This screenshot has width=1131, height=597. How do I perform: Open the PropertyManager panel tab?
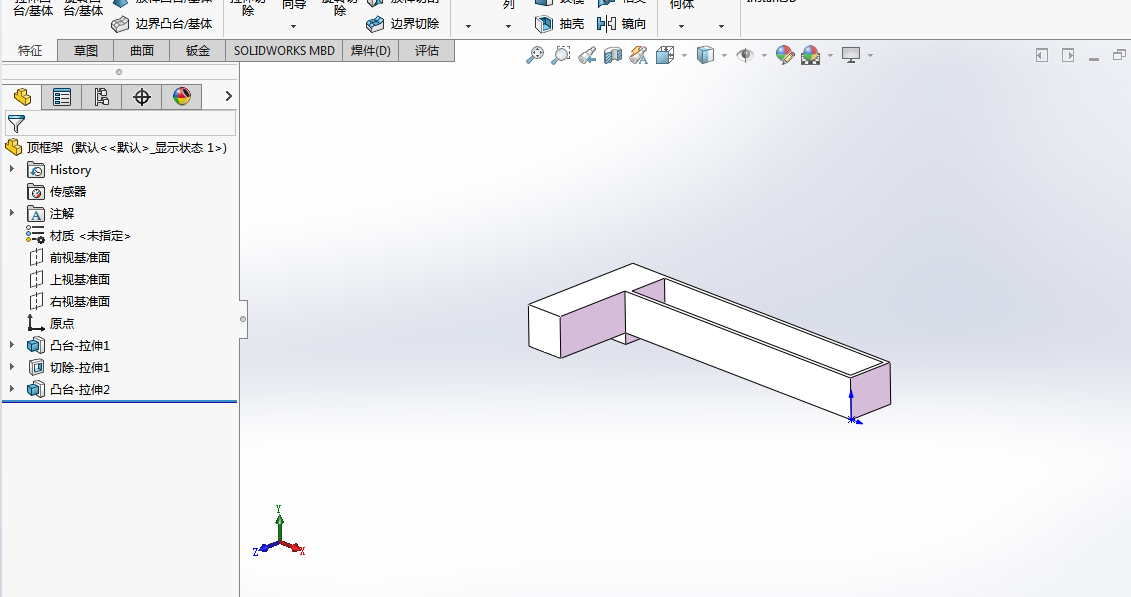(62, 97)
